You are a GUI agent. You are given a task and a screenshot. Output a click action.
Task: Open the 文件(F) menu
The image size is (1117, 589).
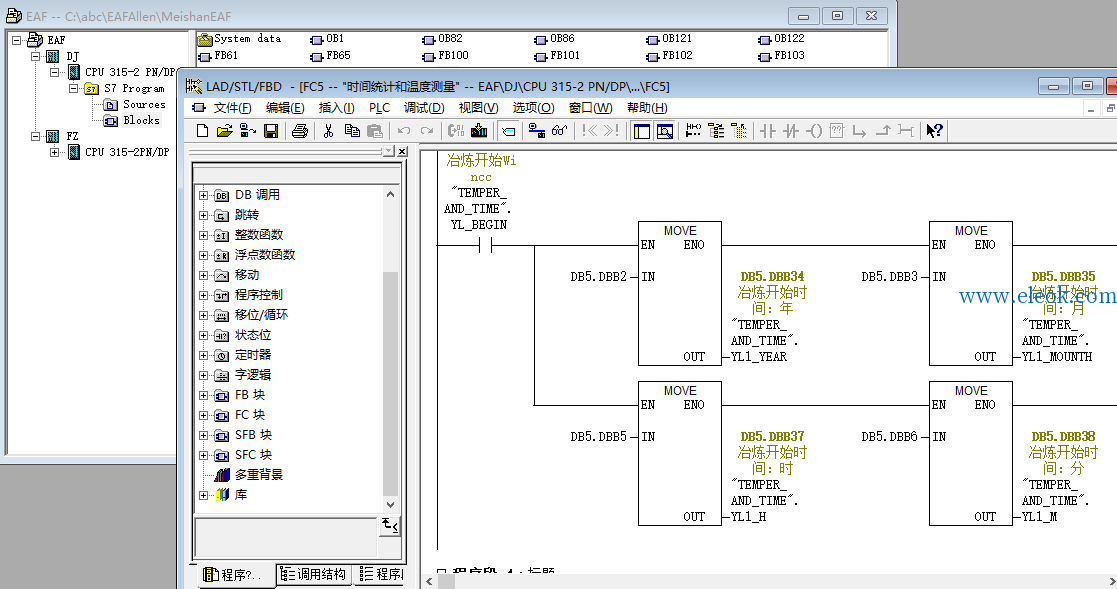point(232,108)
